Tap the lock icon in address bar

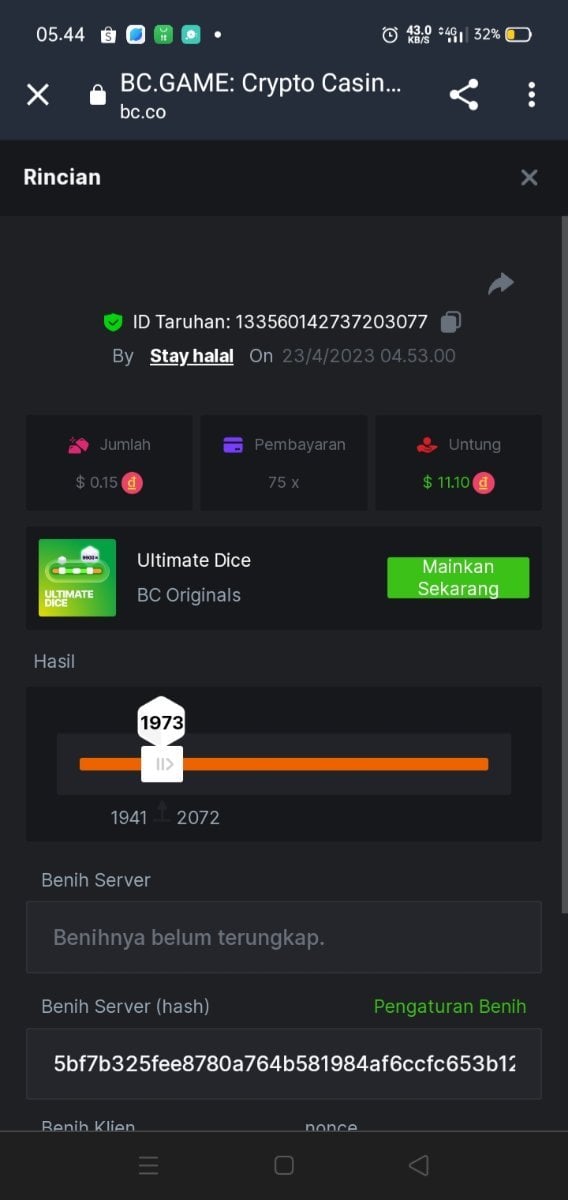coord(97,95)
